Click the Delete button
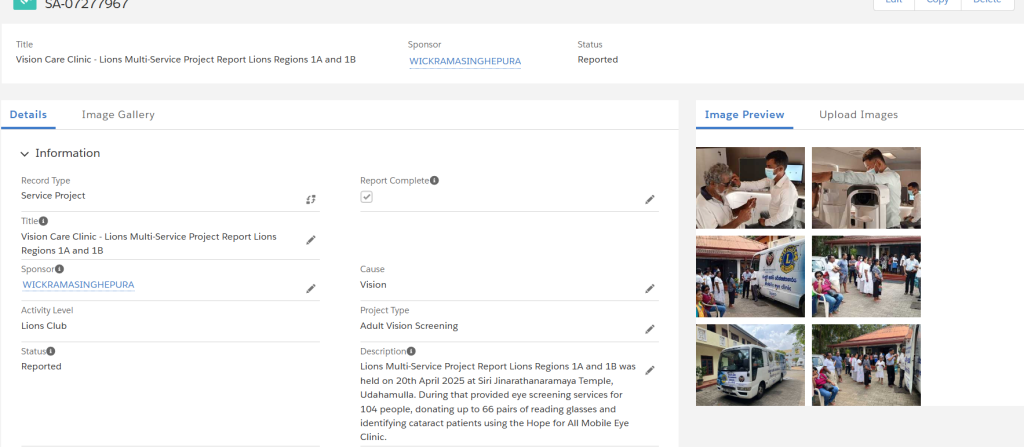1024x447 pixels. click(x=987, y=3)
